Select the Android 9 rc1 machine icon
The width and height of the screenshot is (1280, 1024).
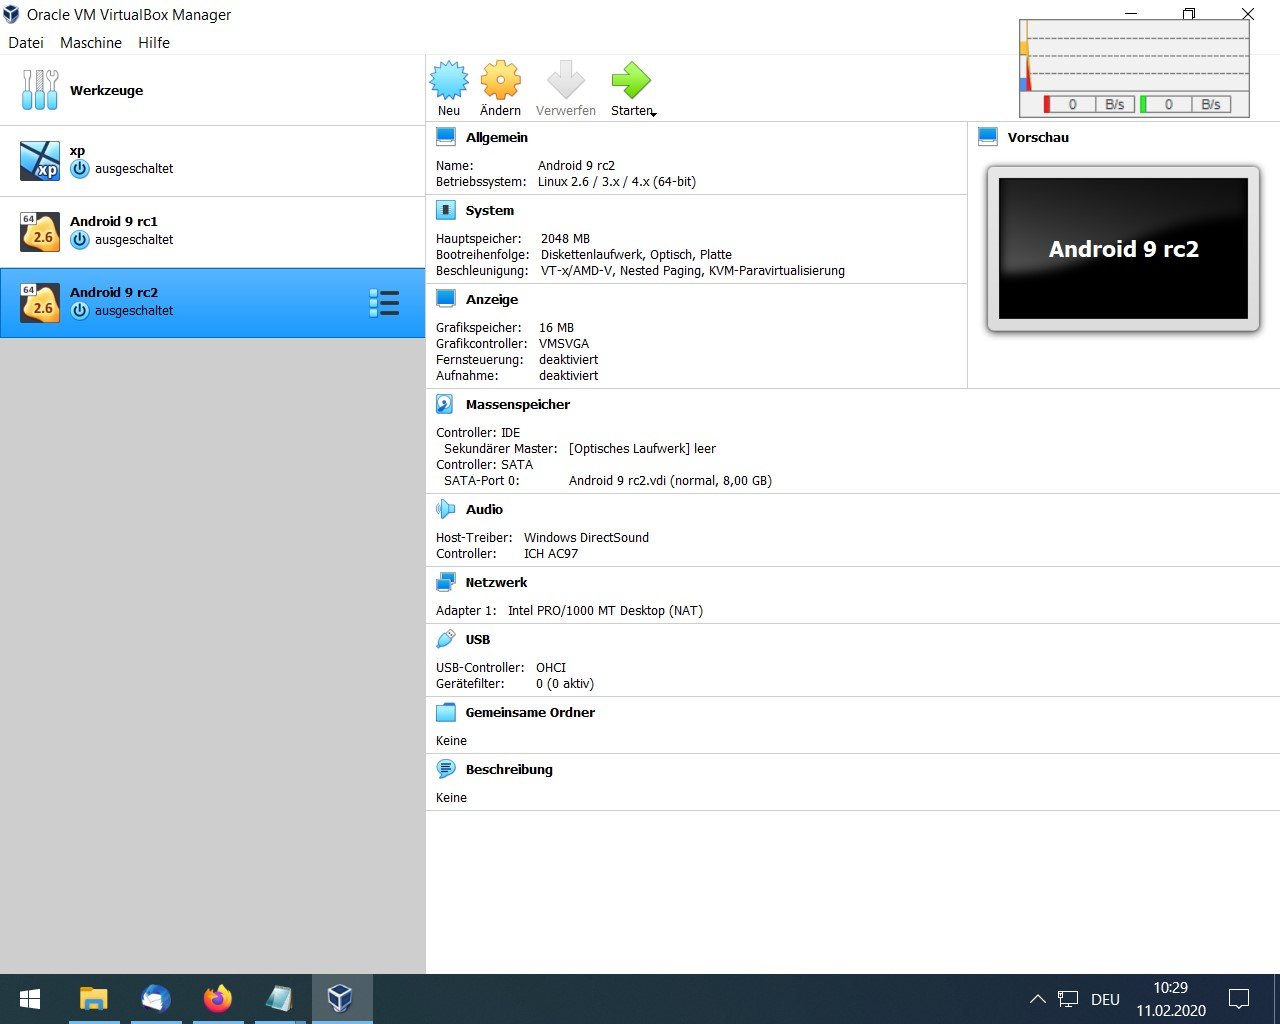point(40,231)
